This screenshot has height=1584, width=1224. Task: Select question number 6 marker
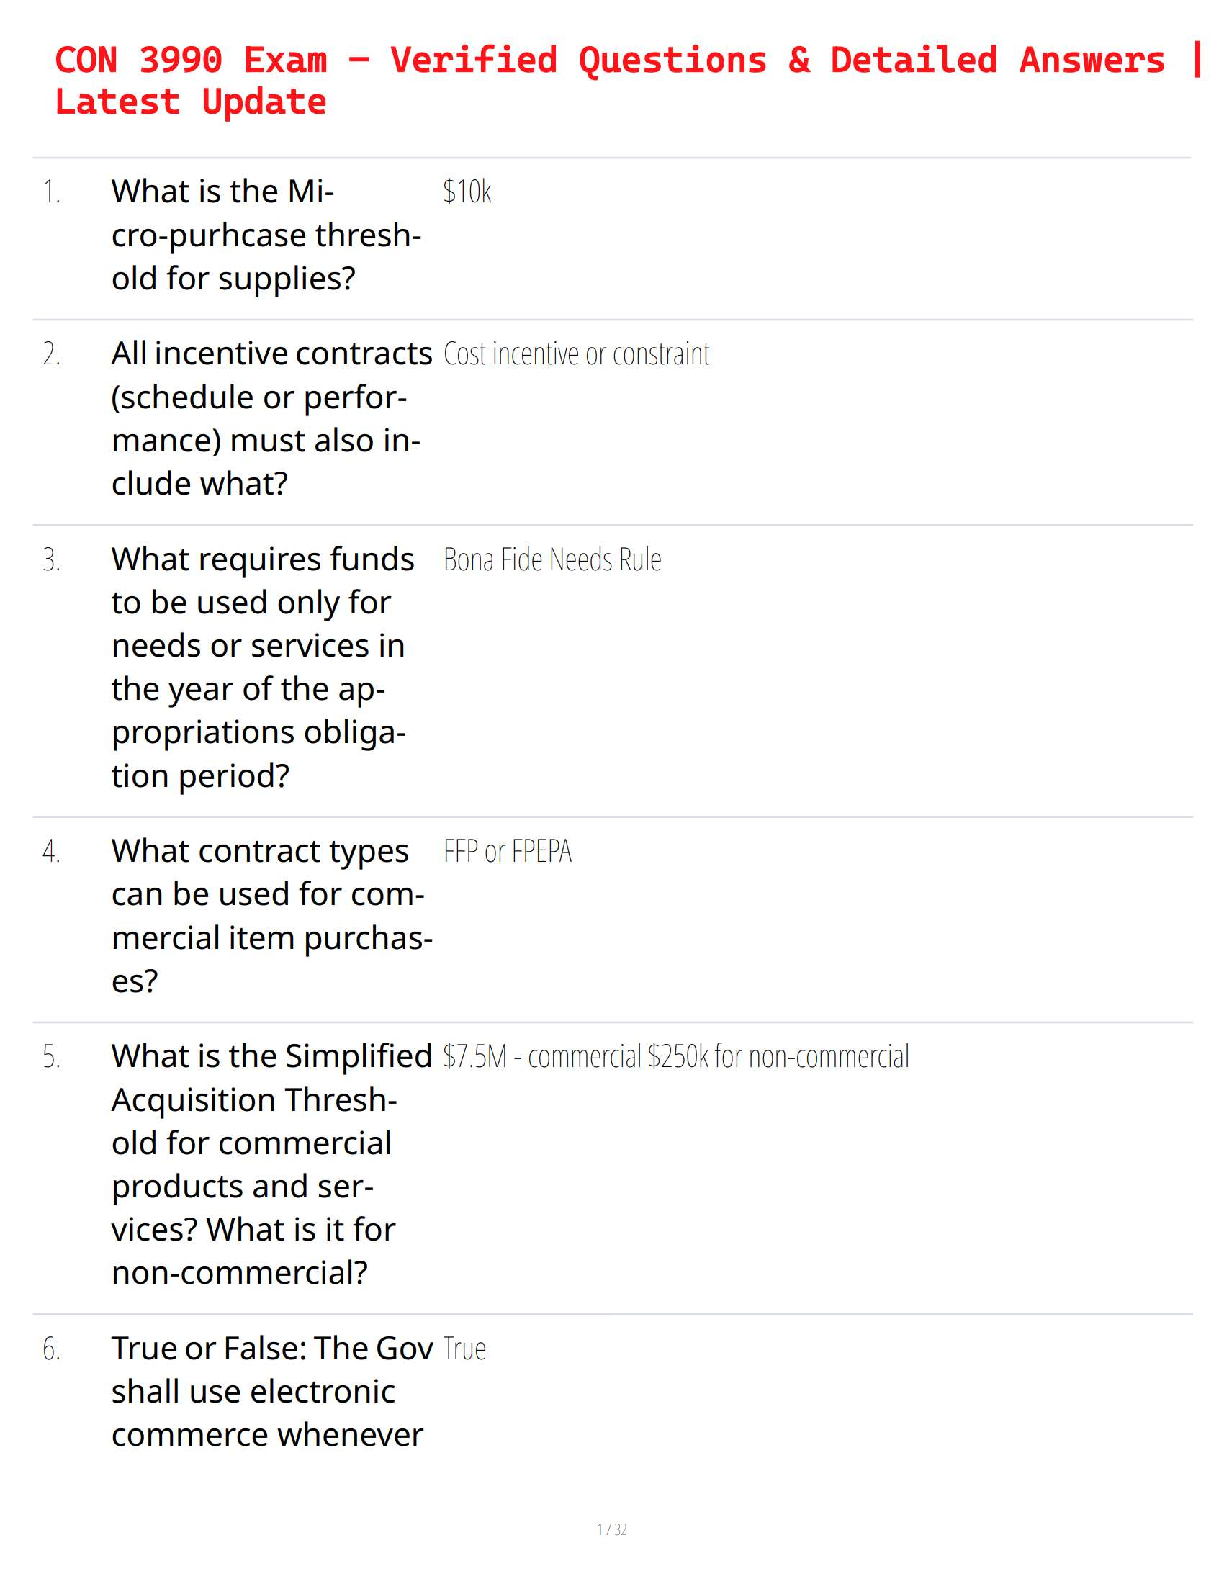[52, 1349]
